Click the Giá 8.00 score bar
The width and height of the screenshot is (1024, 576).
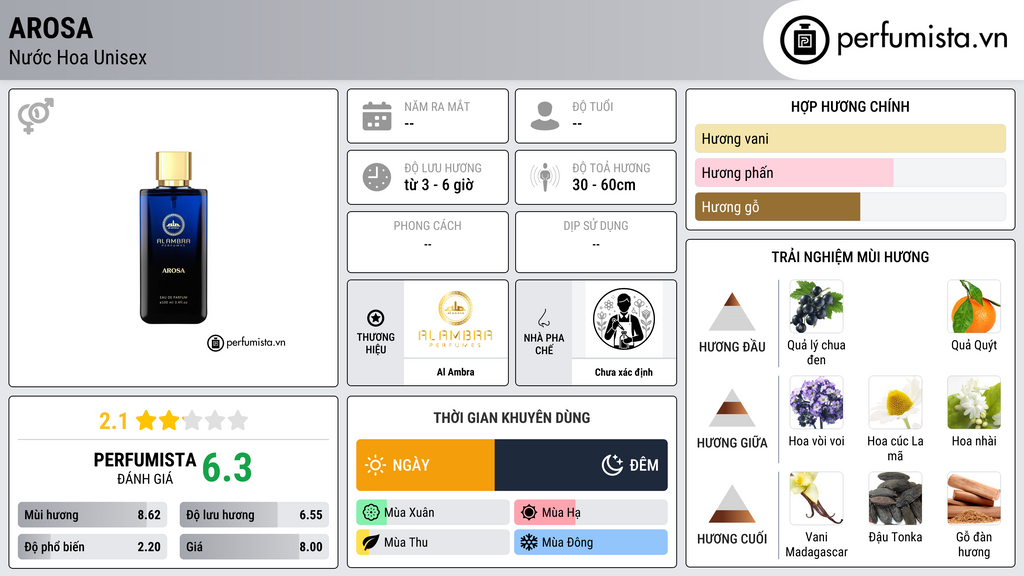tap(254, 547)
